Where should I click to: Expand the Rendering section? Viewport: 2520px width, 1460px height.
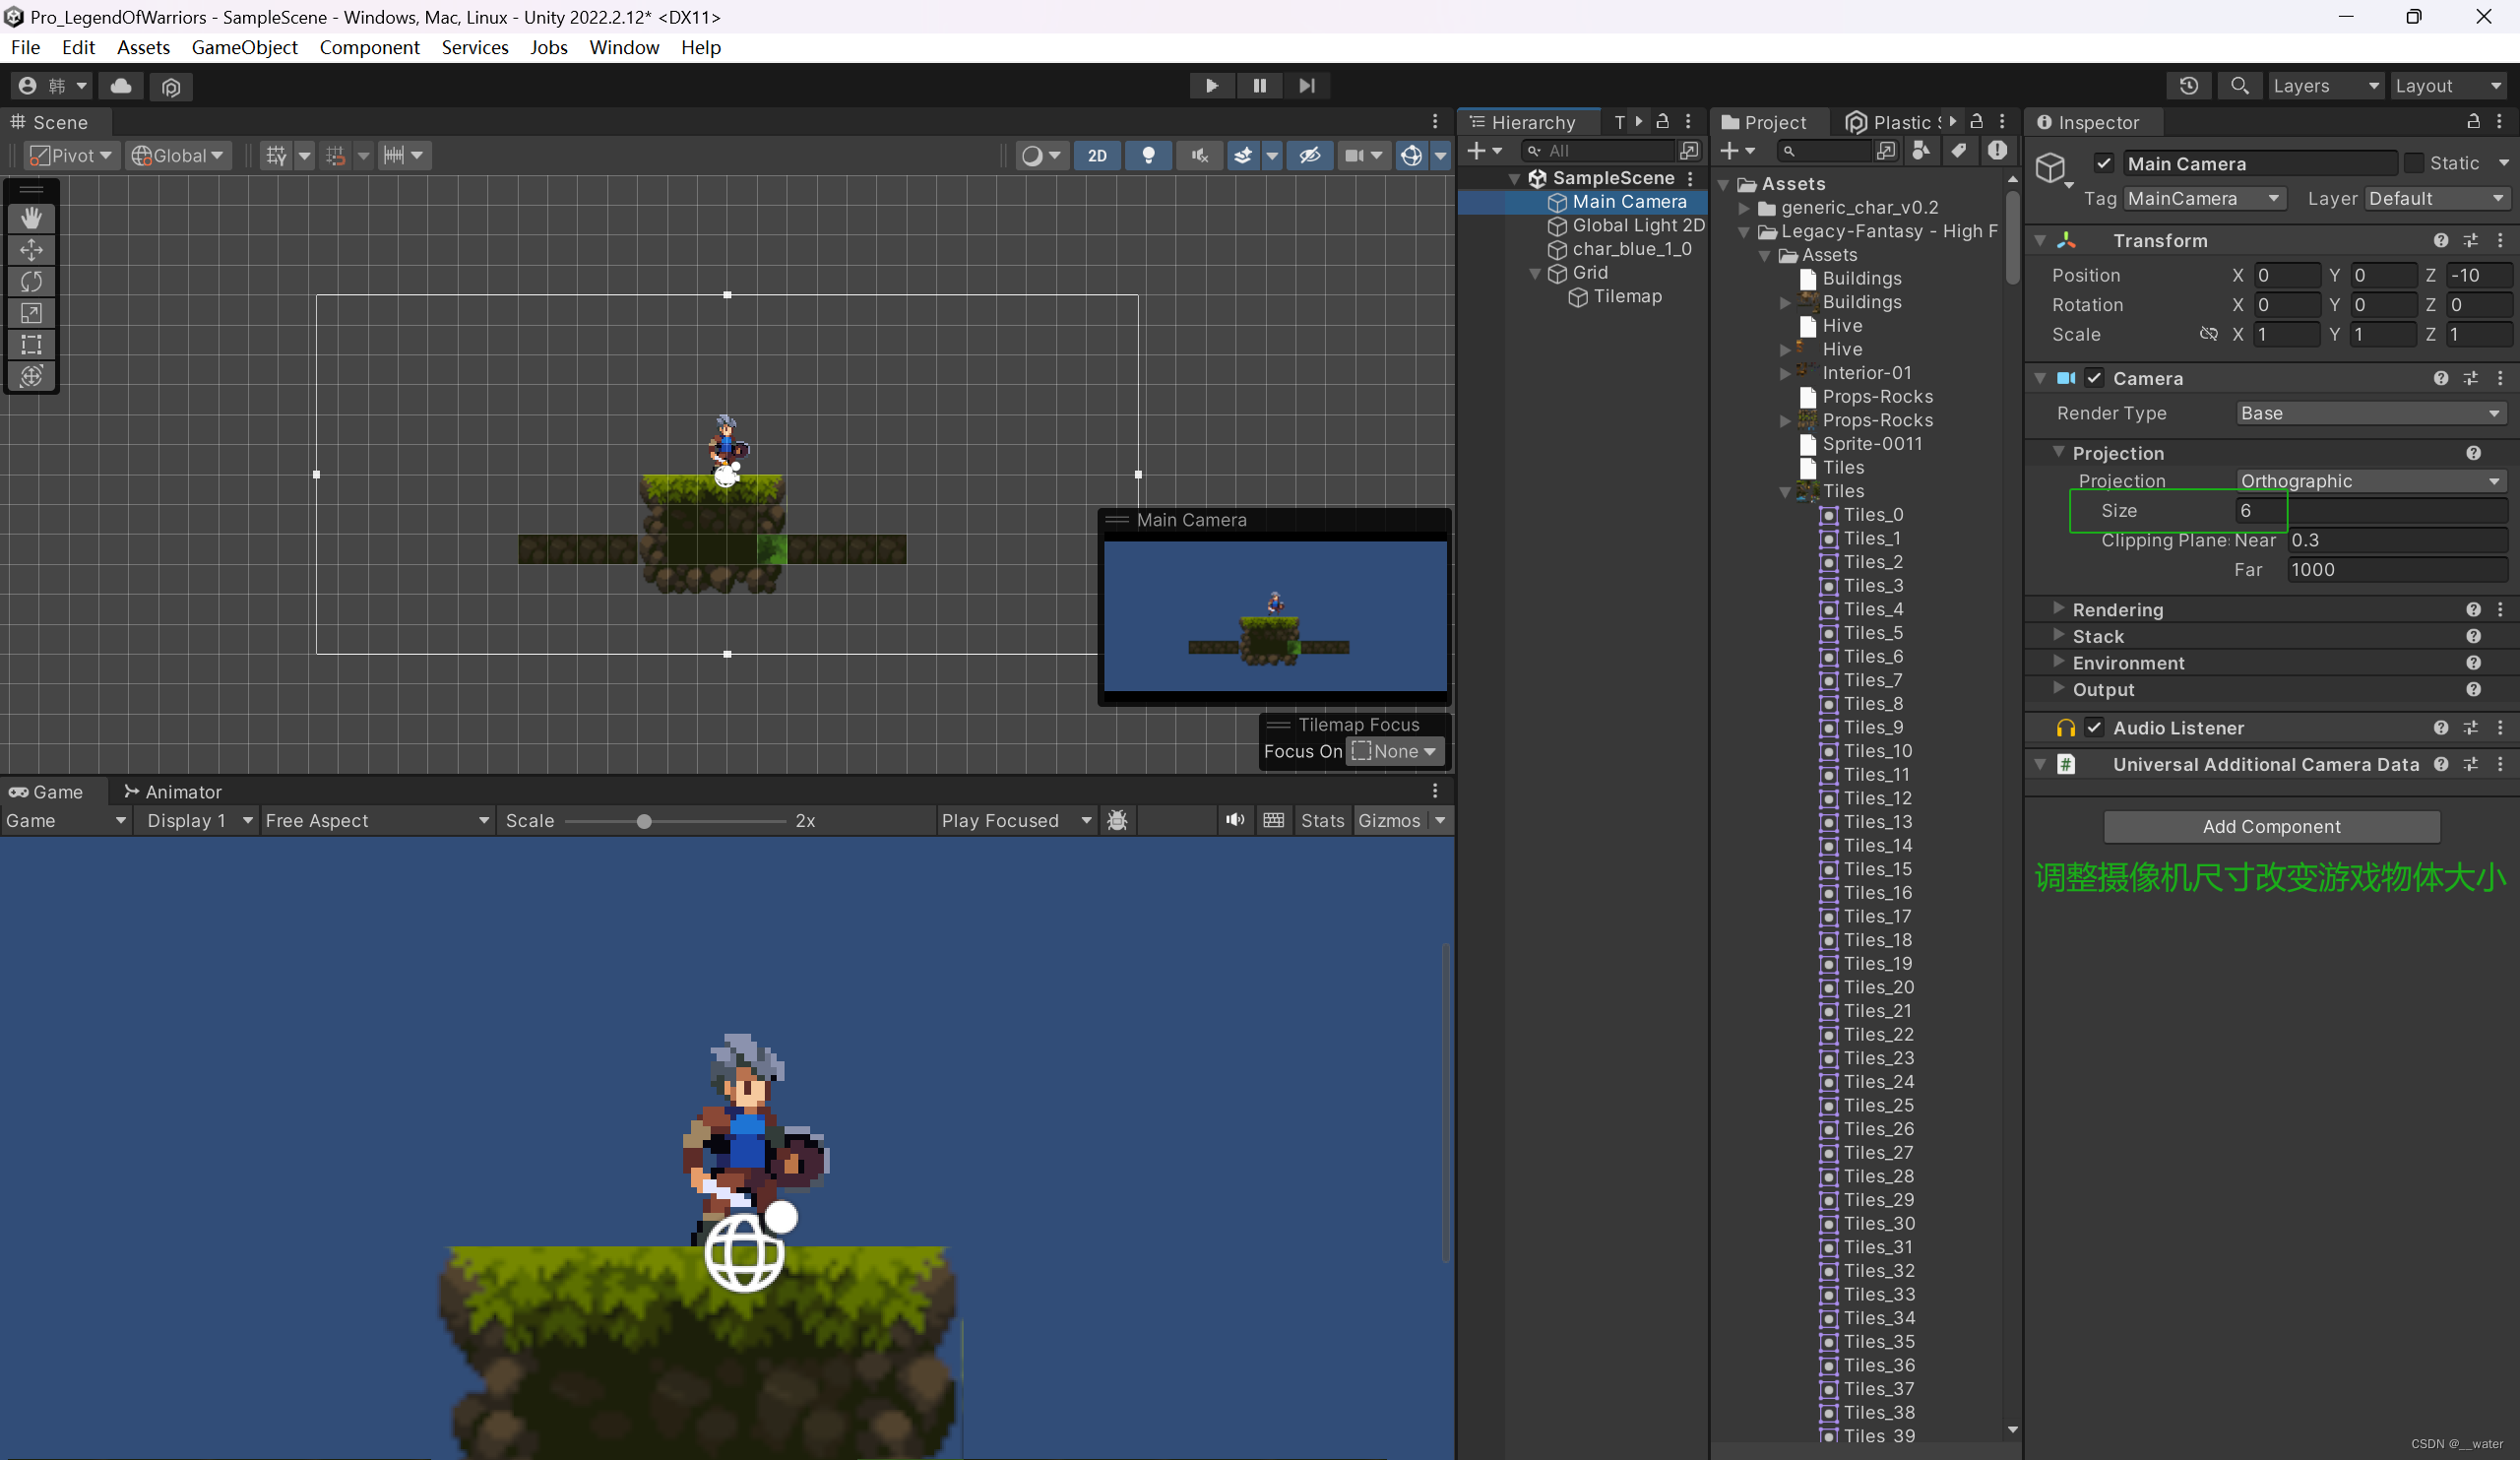point(2116,609)
